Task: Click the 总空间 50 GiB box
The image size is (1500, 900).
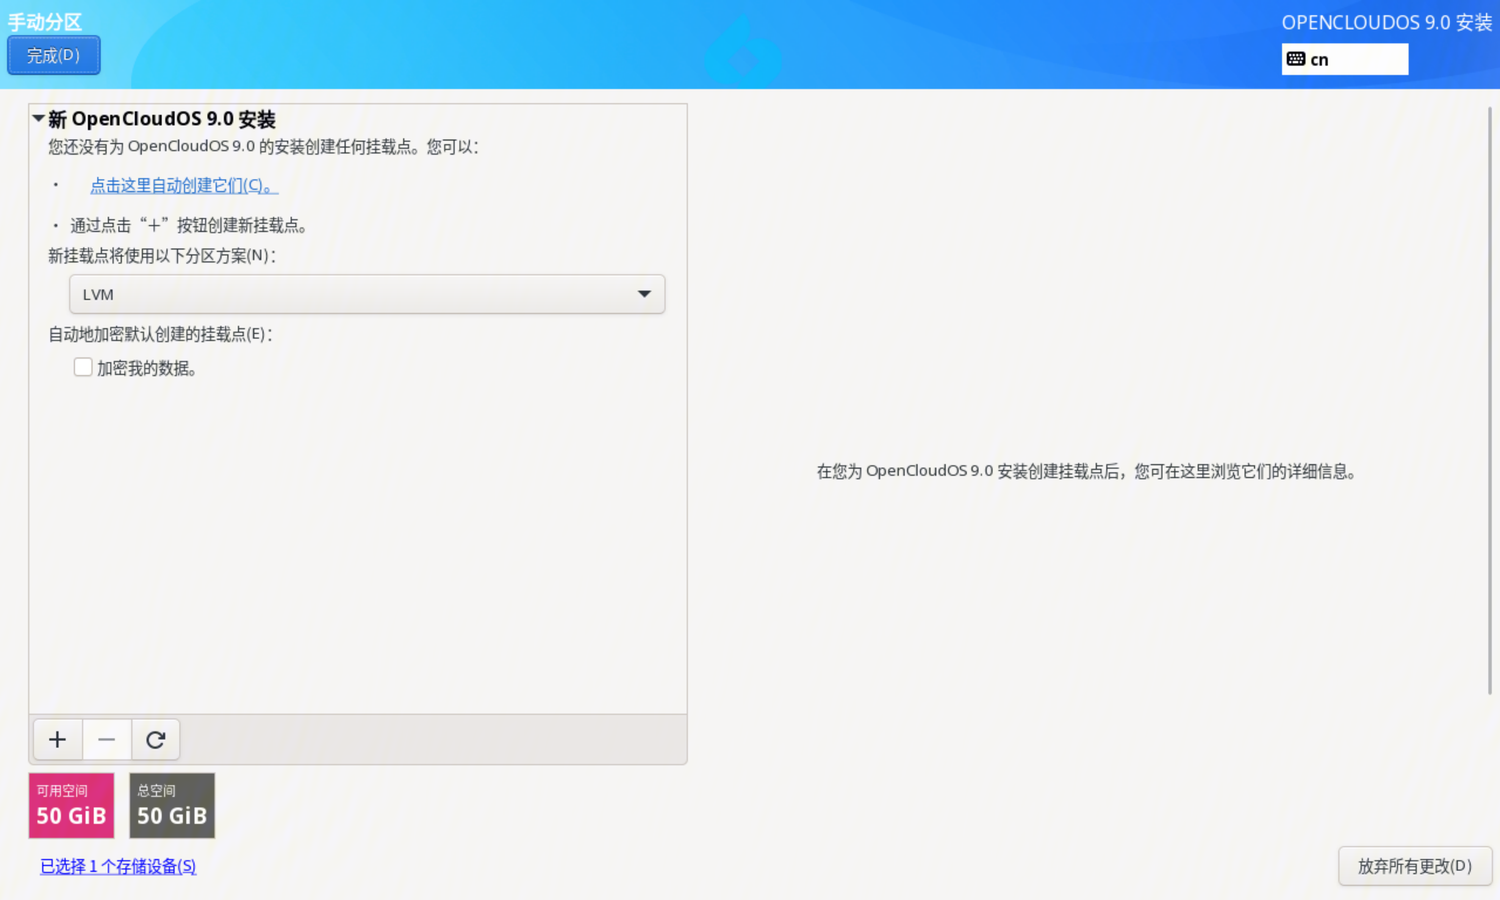Action: 172,805
